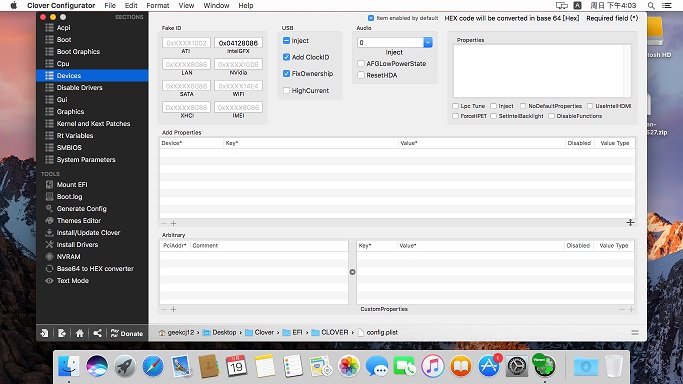Select the Boot Graphics section
Screen dimensions: 683x384
(x=78, y=51)
